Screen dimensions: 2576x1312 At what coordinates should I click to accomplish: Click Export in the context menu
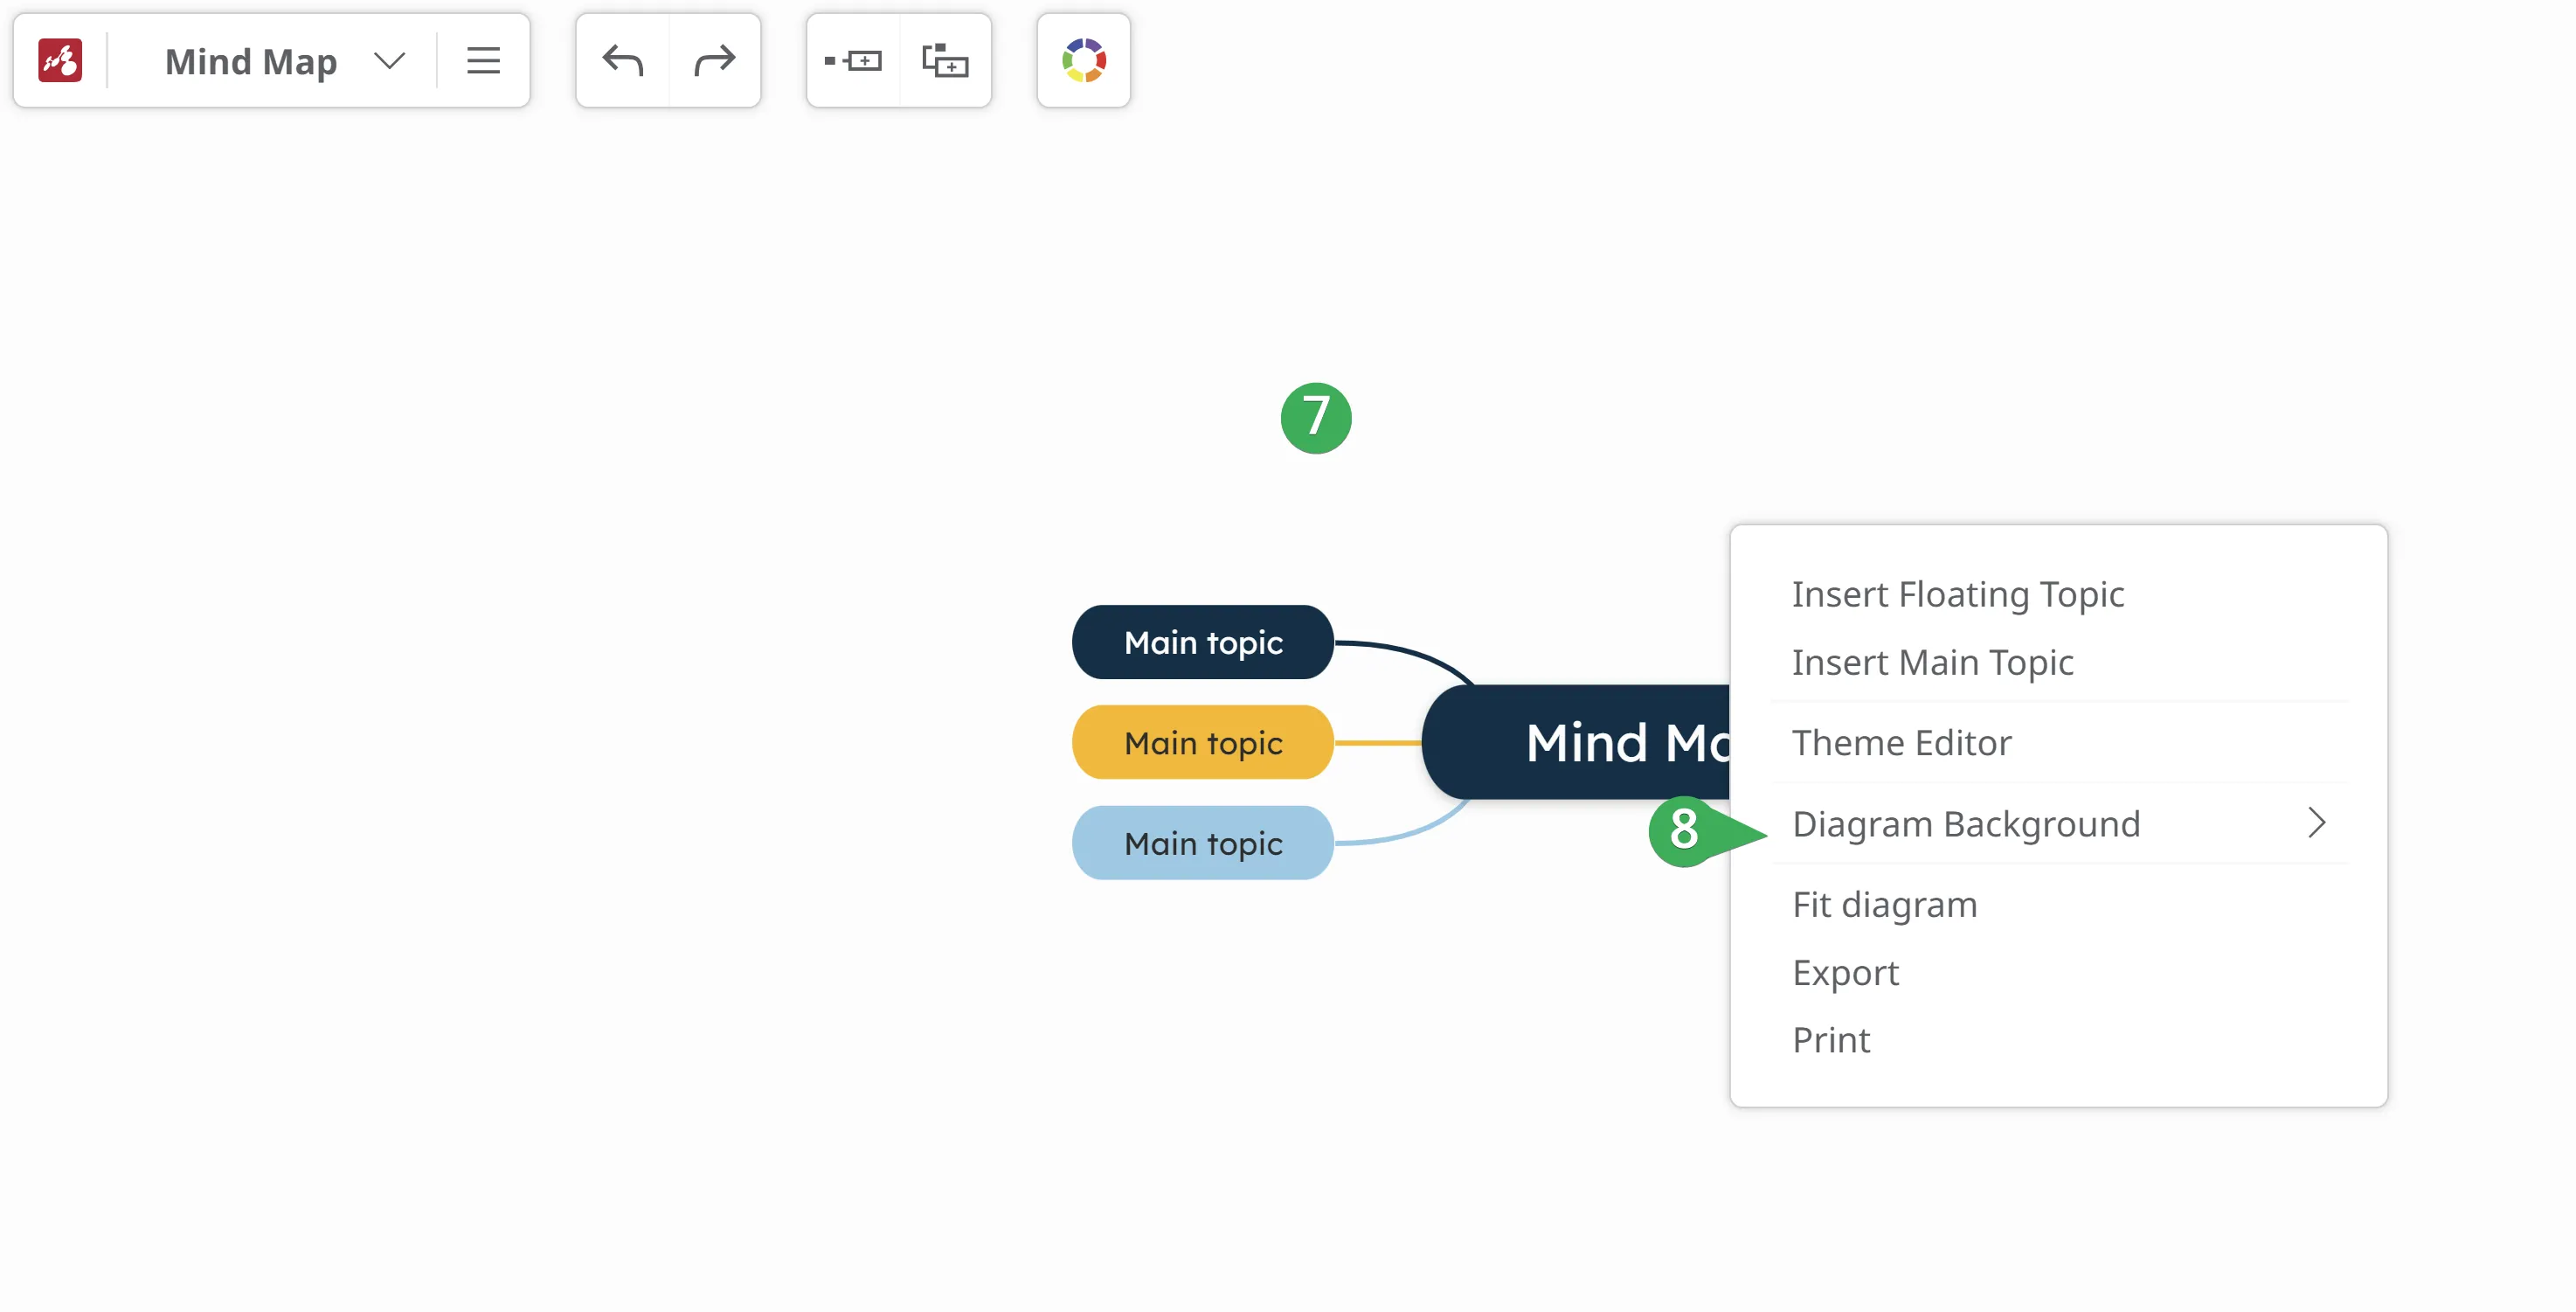point(1845,972)
